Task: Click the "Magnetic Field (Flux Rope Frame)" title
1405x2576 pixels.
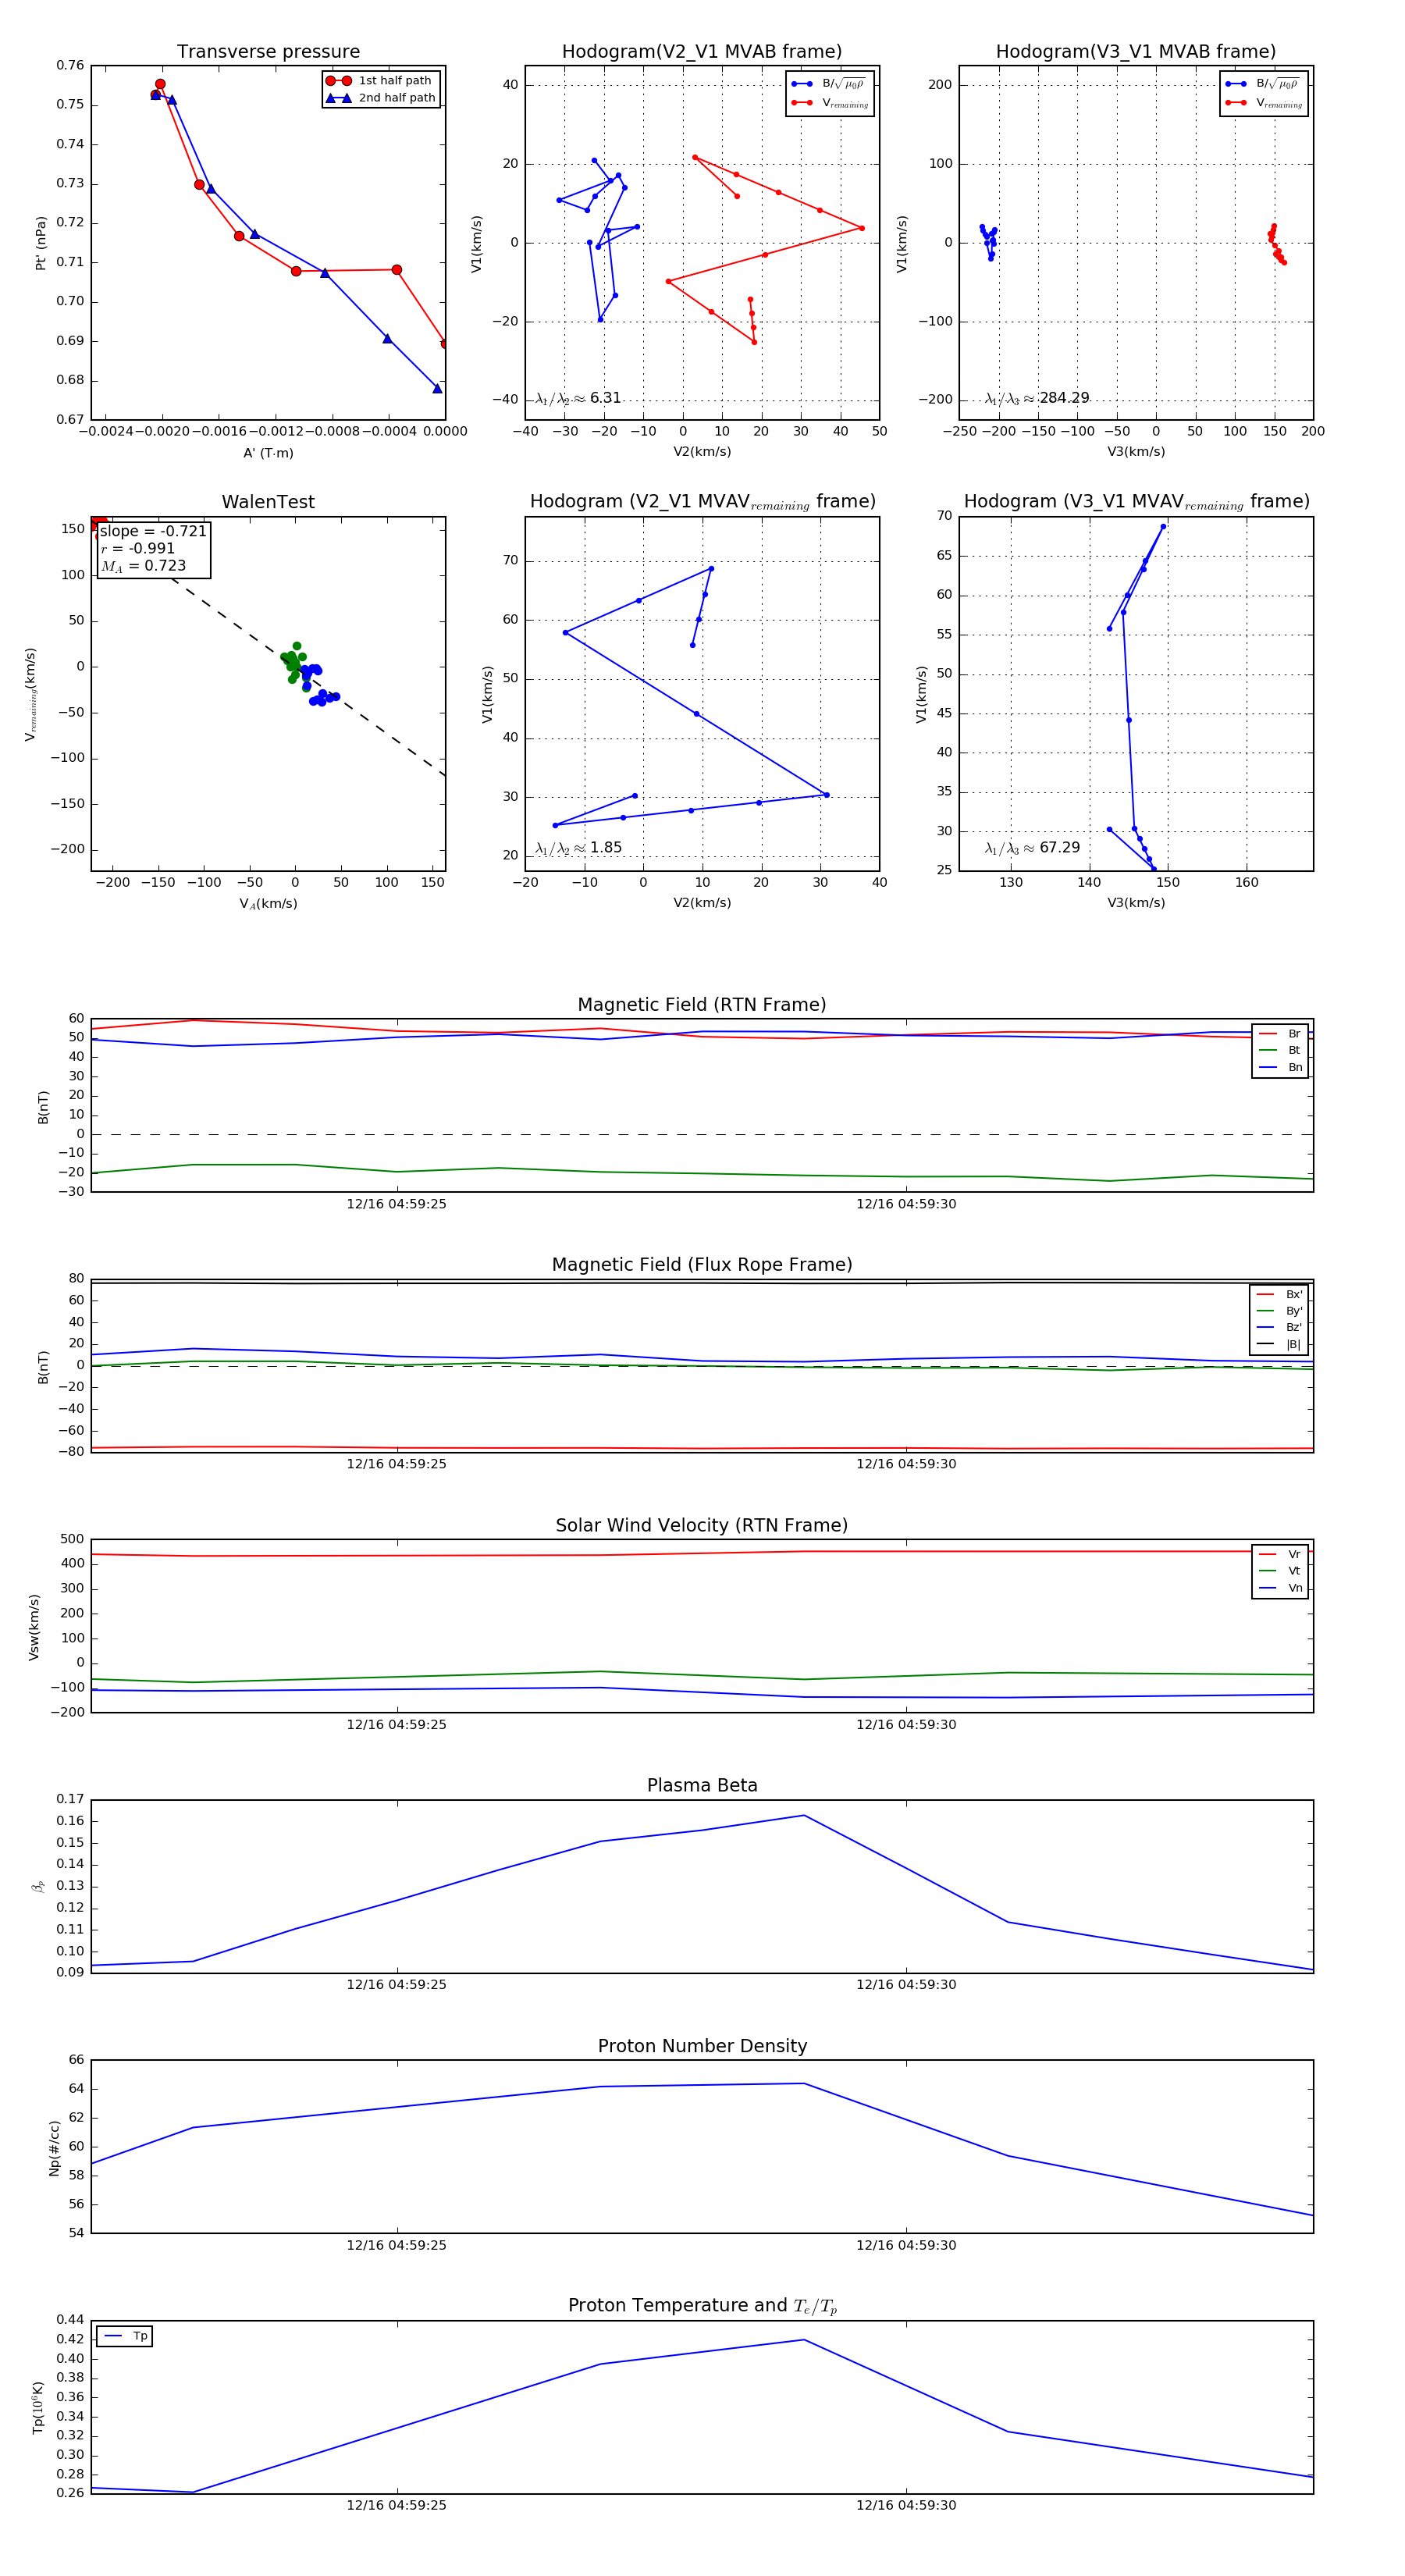Action: point(702,1265)
